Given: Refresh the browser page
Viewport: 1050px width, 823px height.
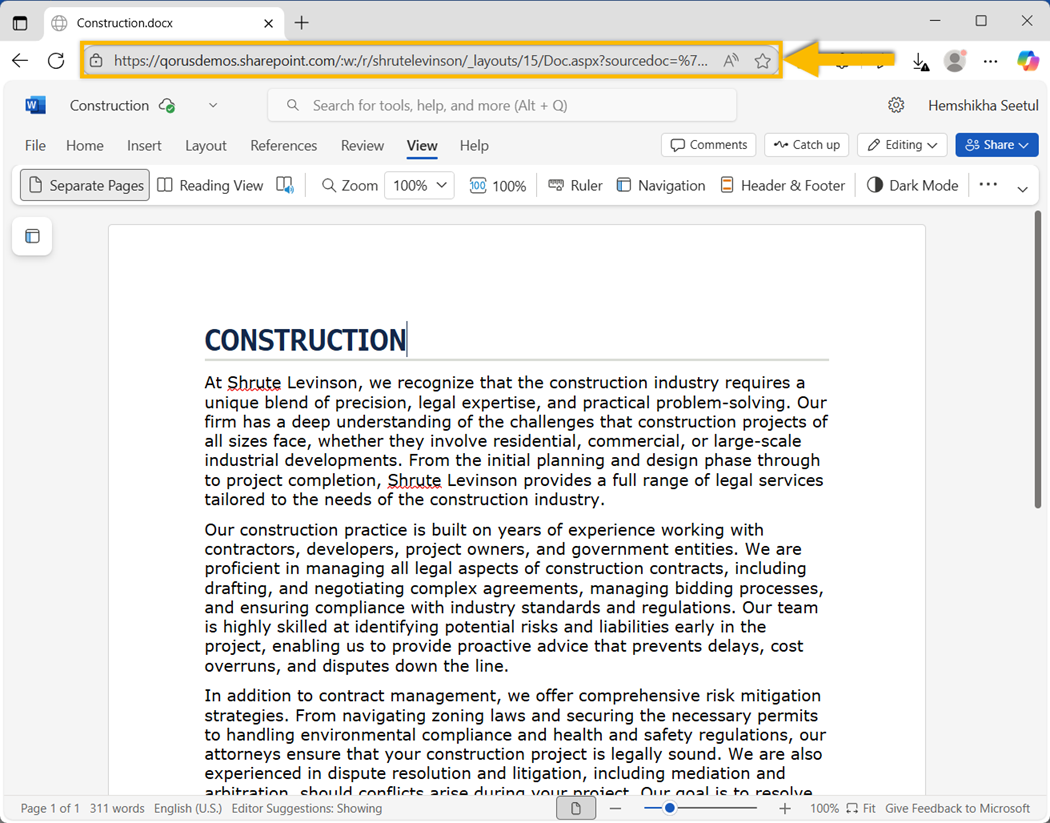Looking at the screenshot, I should tap(56, 61).
